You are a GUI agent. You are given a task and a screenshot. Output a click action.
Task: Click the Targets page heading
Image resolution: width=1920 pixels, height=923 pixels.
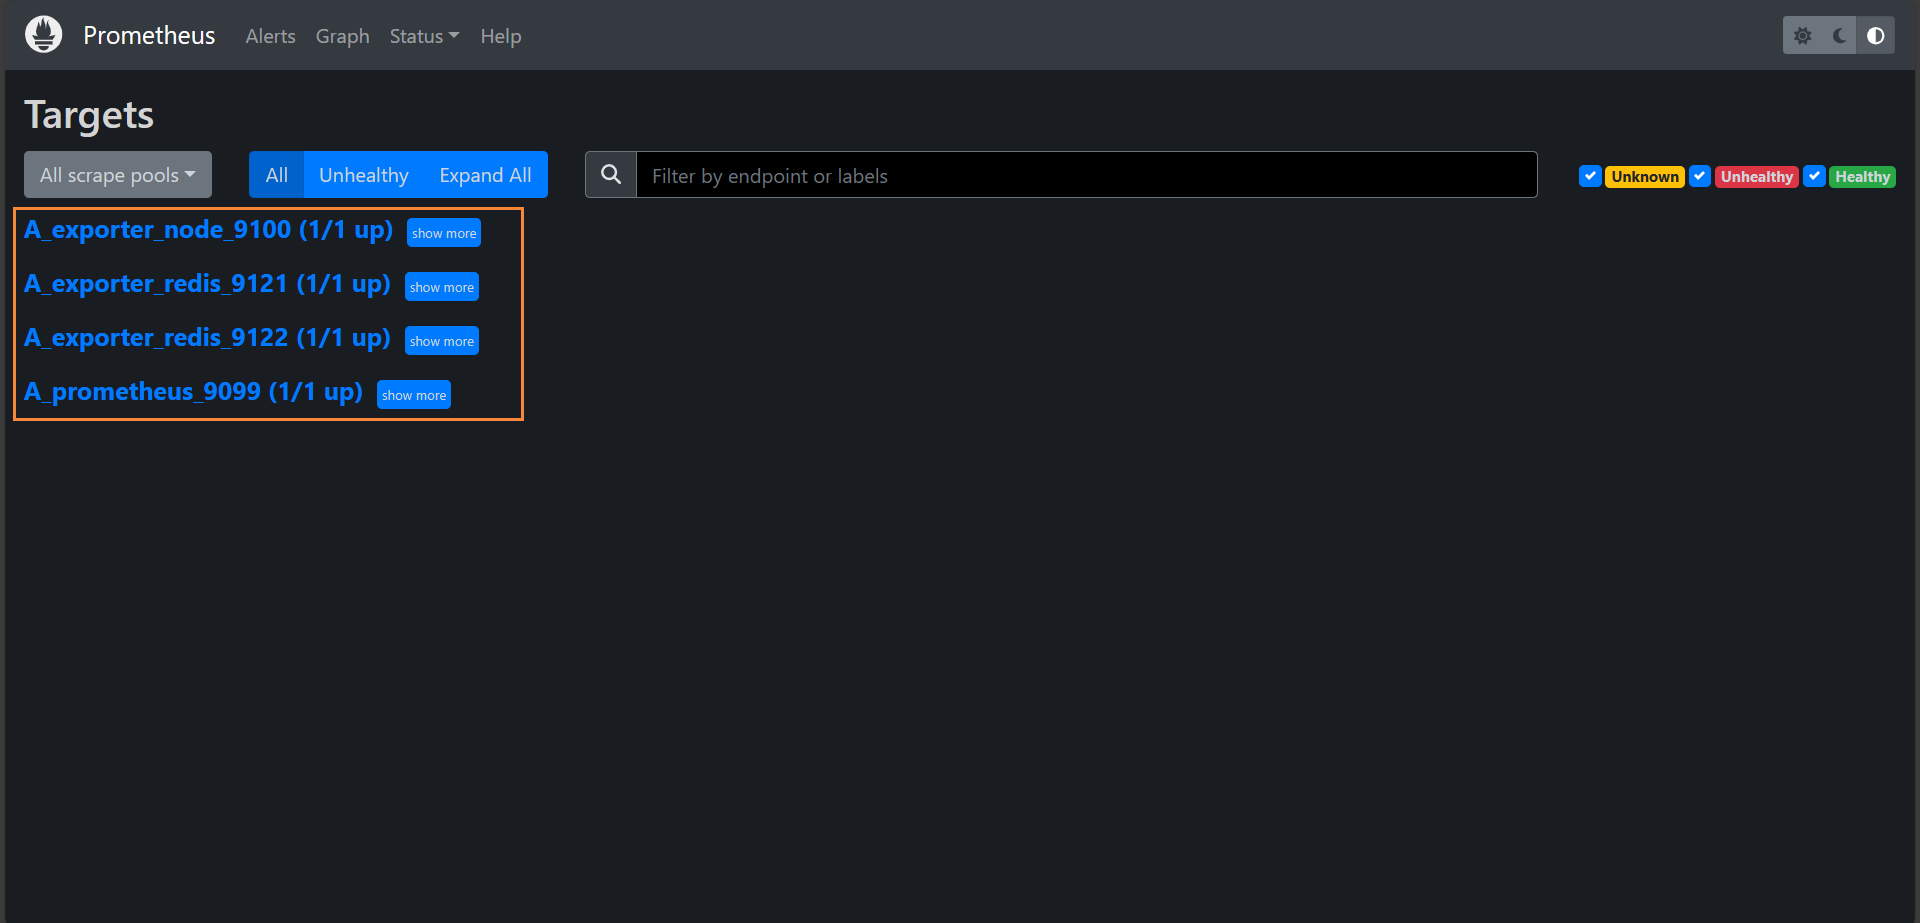tap(89, 115)
